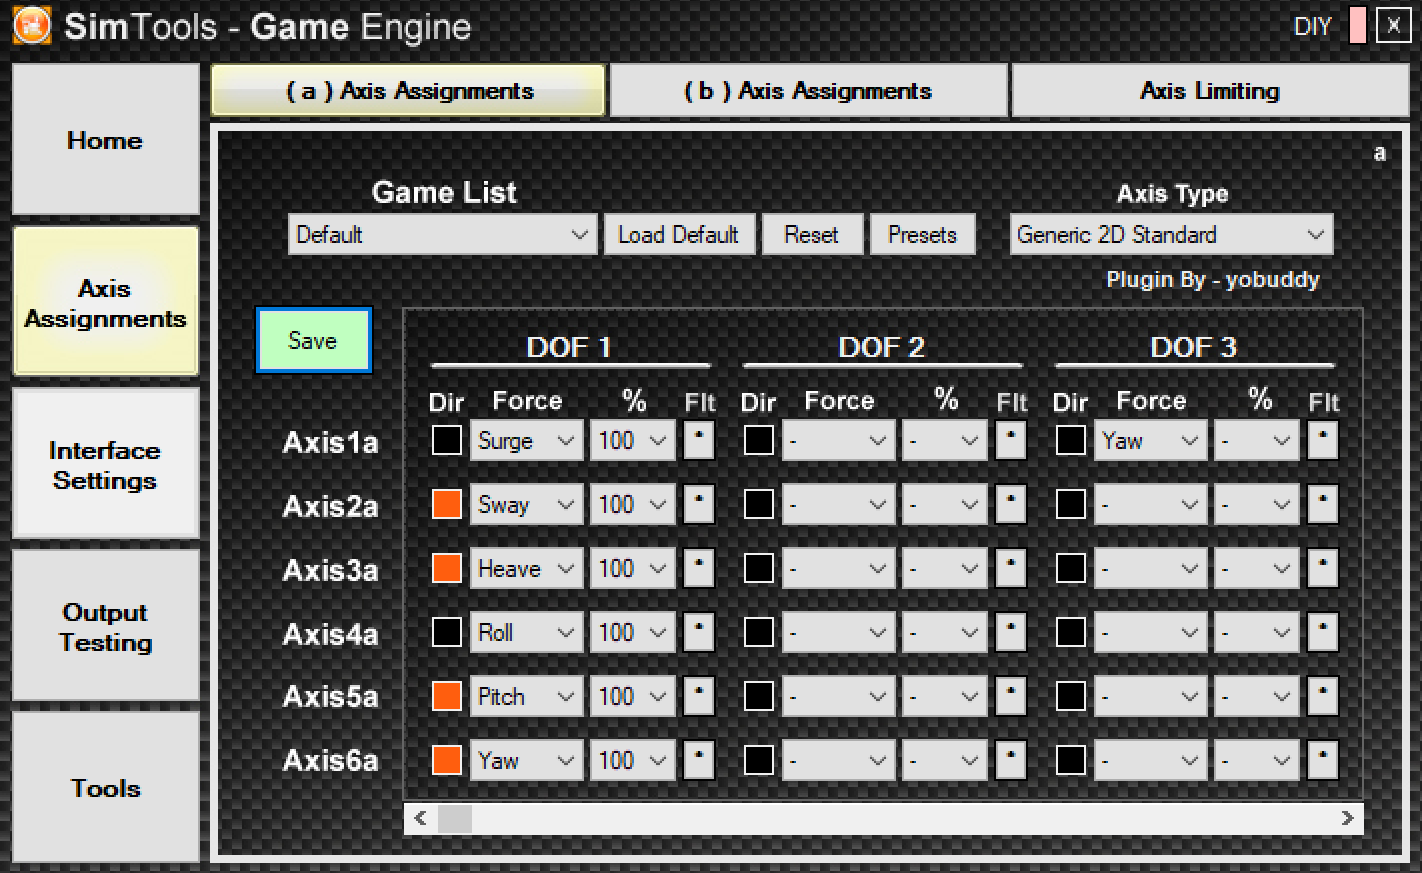The image size is (1422, 873).
Task: Open the Output Testing section
Action: click(x=105, y=627)
